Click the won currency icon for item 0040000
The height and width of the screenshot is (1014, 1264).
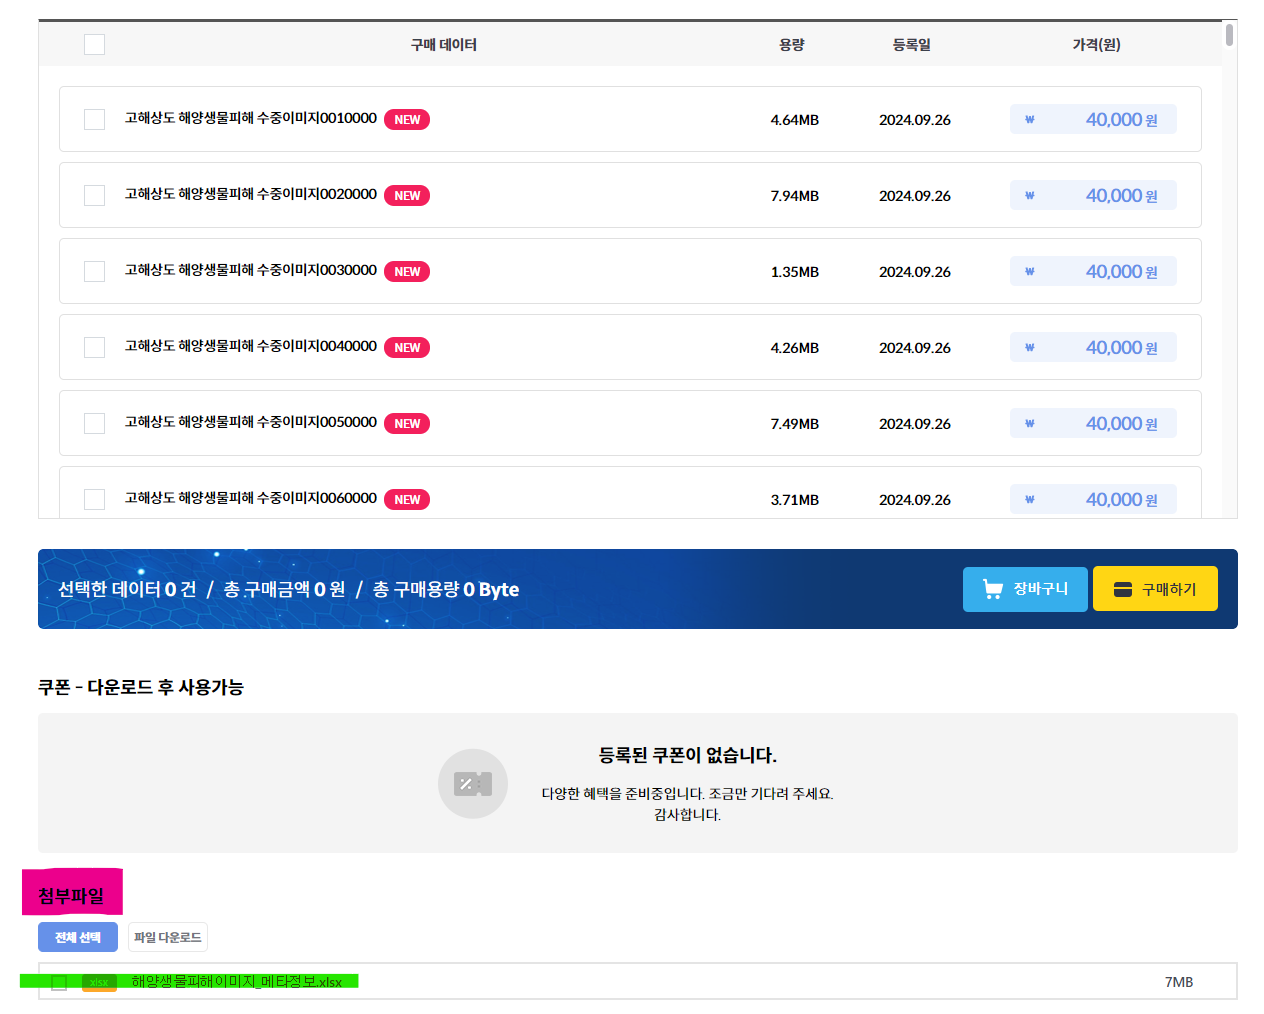[x=1029, y=348]
